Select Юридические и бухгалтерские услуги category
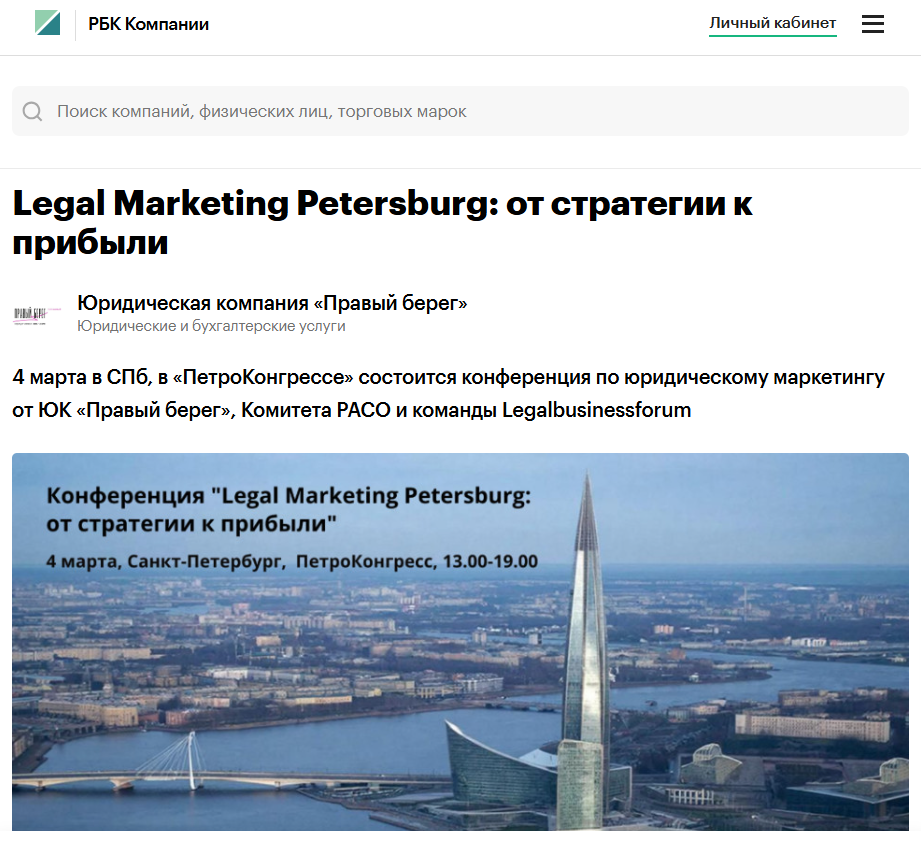921x843 pixels. [x=211, y=326]
